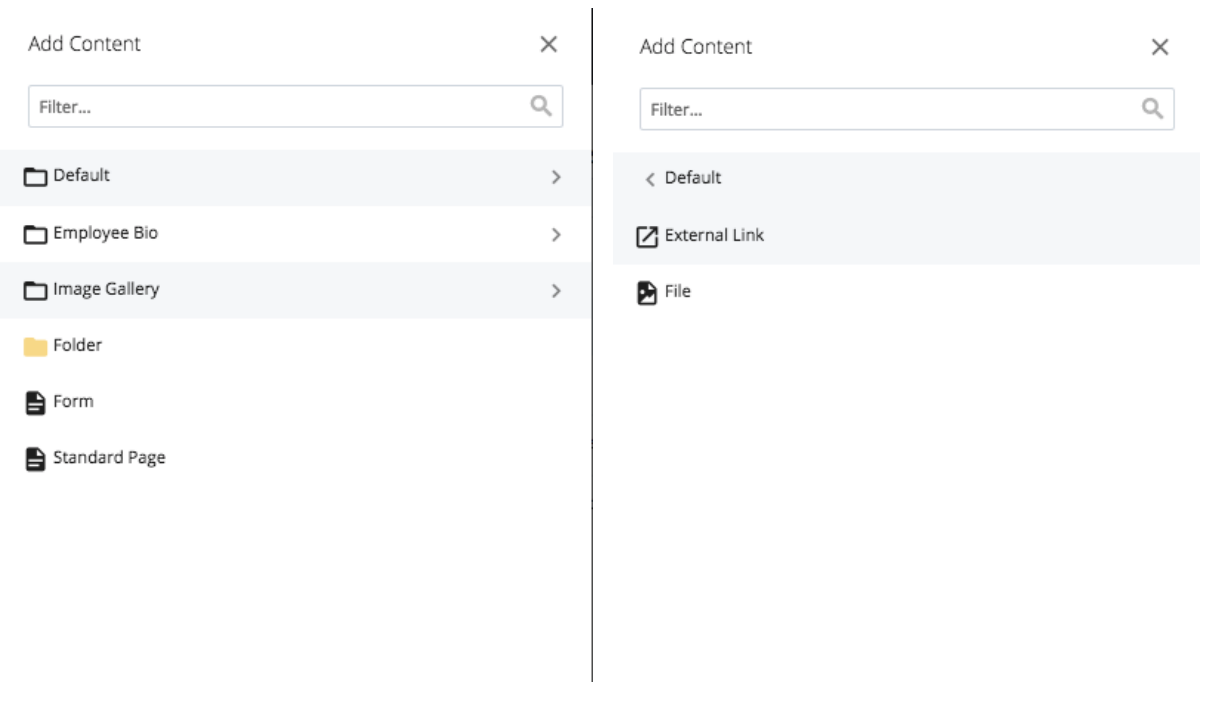Click the External Link icon

click(x=648, y=237)
